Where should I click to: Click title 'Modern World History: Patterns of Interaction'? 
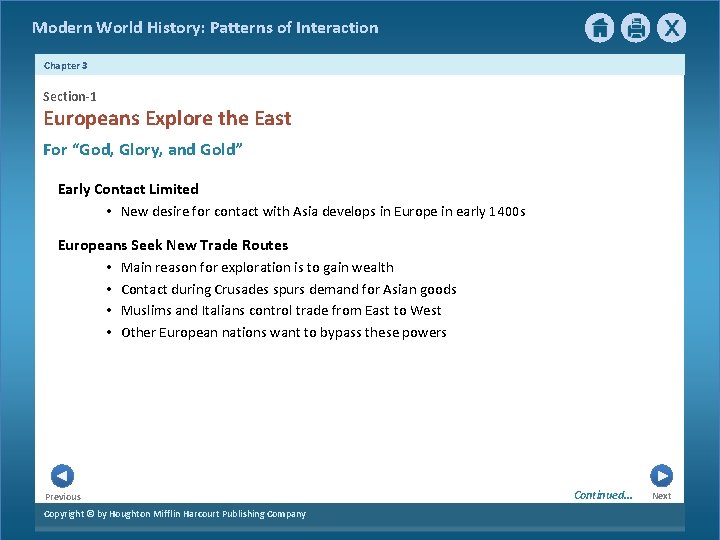205,28
